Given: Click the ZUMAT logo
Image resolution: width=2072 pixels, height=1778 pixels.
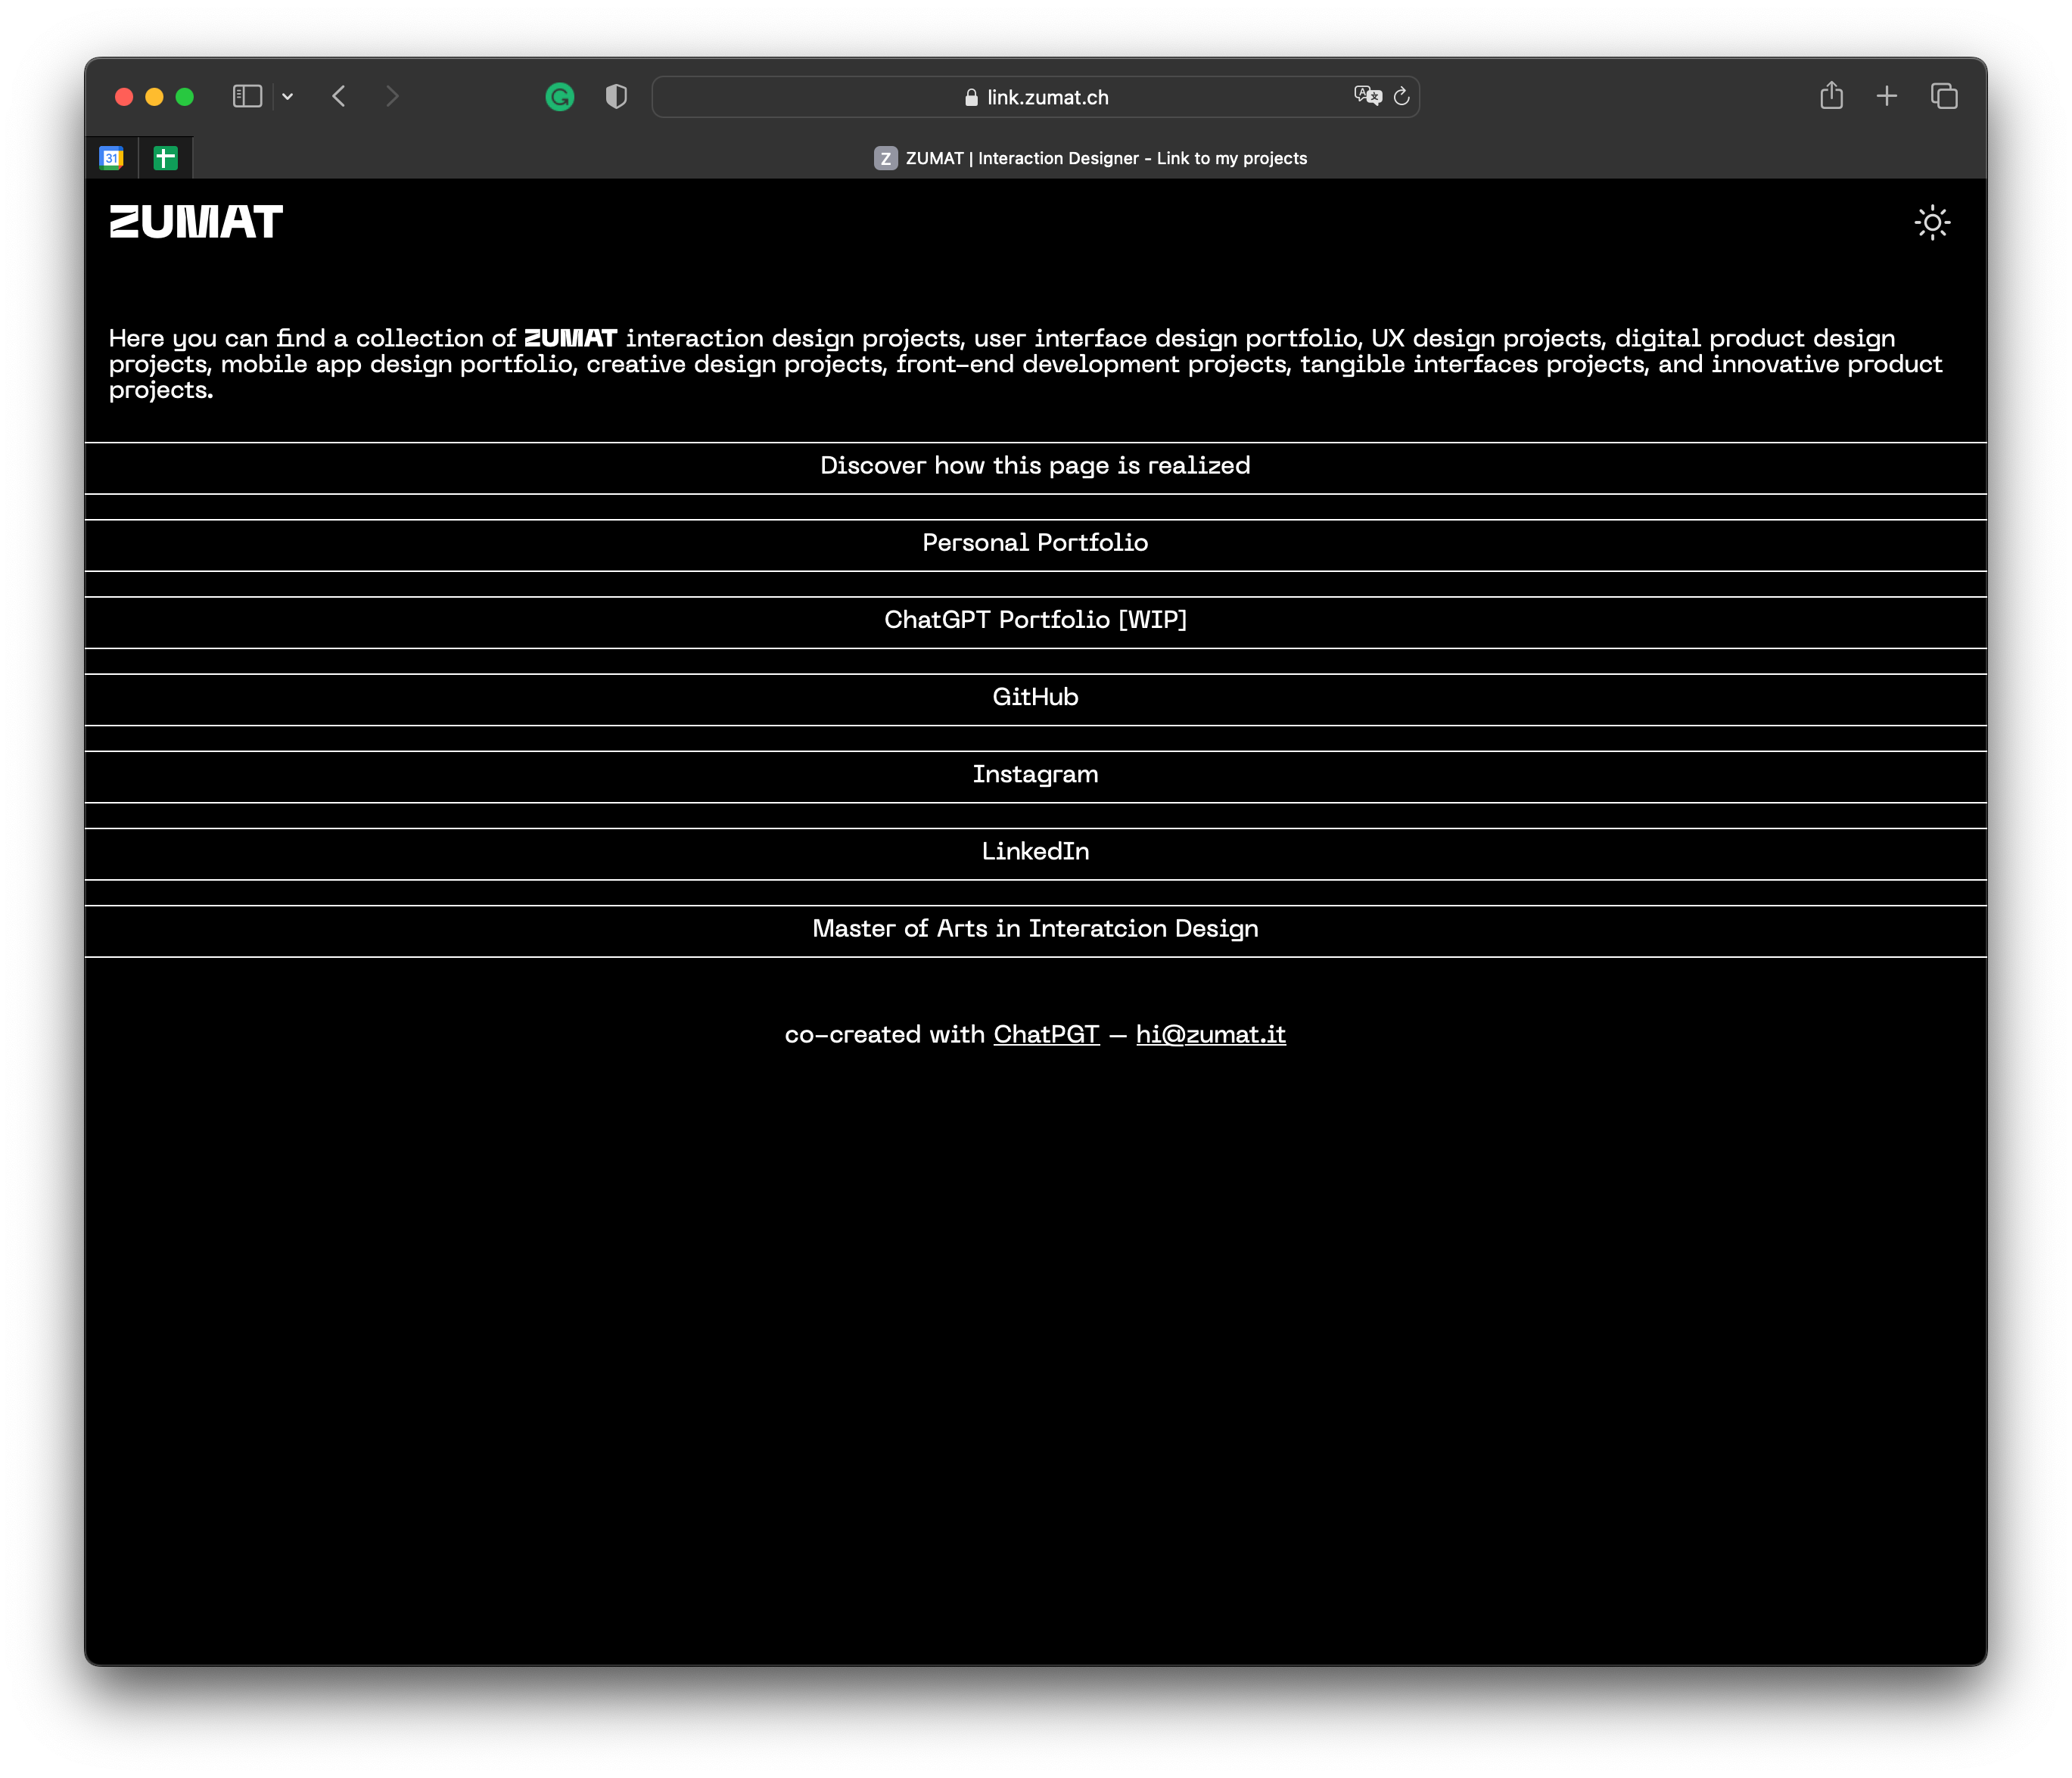Looking at the screenshot, I should tap(196, 222).
